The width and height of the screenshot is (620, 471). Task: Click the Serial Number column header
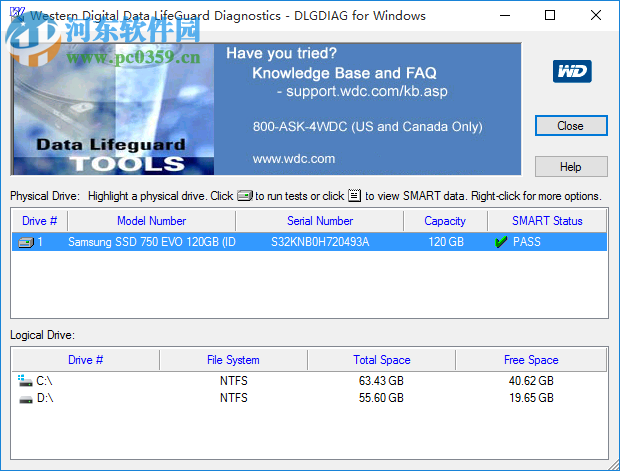click(319, 221)
